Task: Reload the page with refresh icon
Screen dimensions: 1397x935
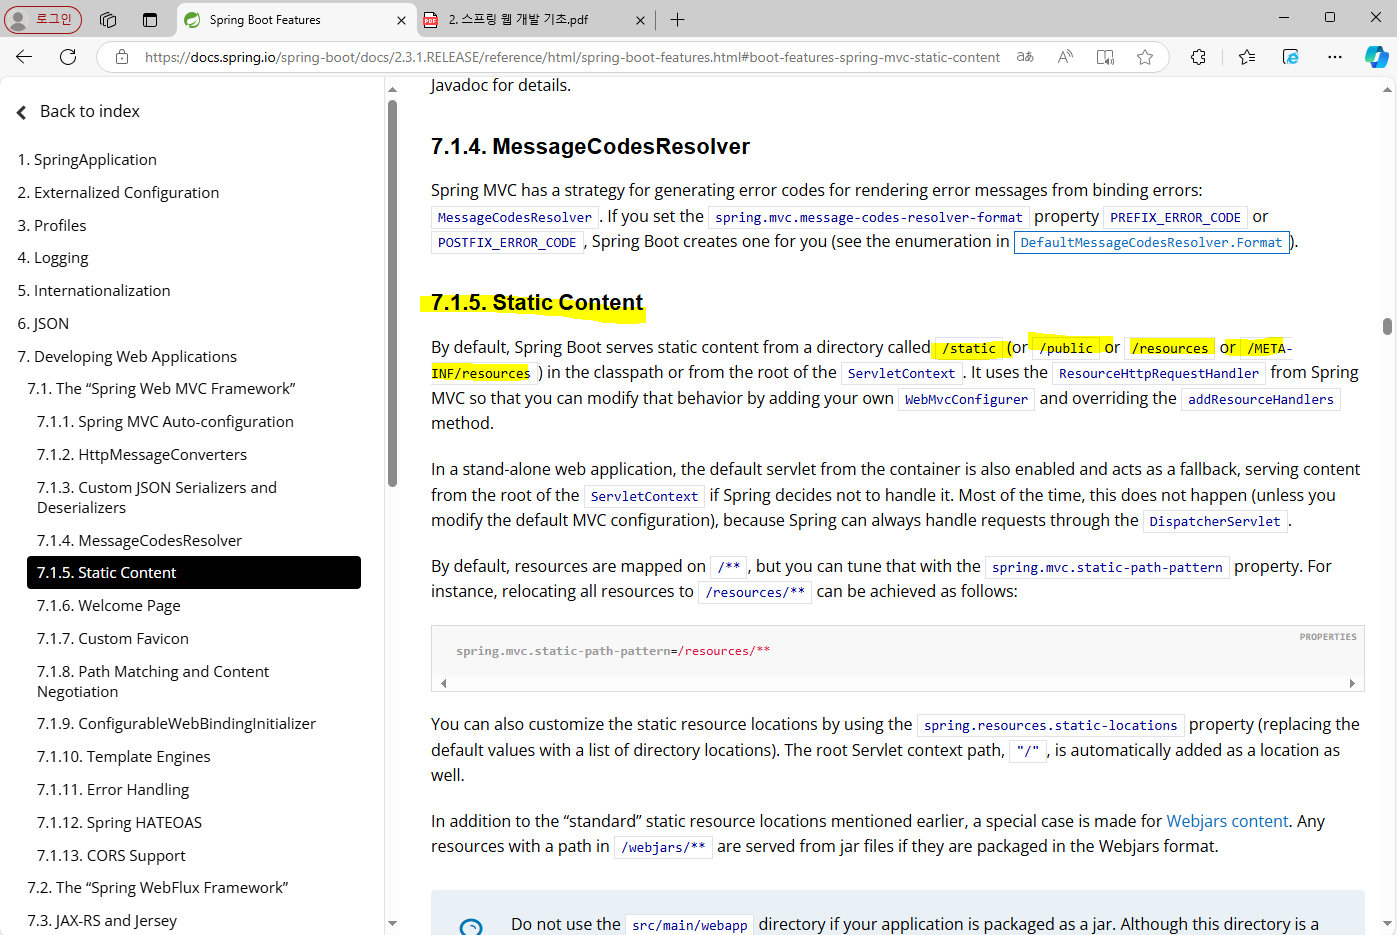Action: [68, 57]
